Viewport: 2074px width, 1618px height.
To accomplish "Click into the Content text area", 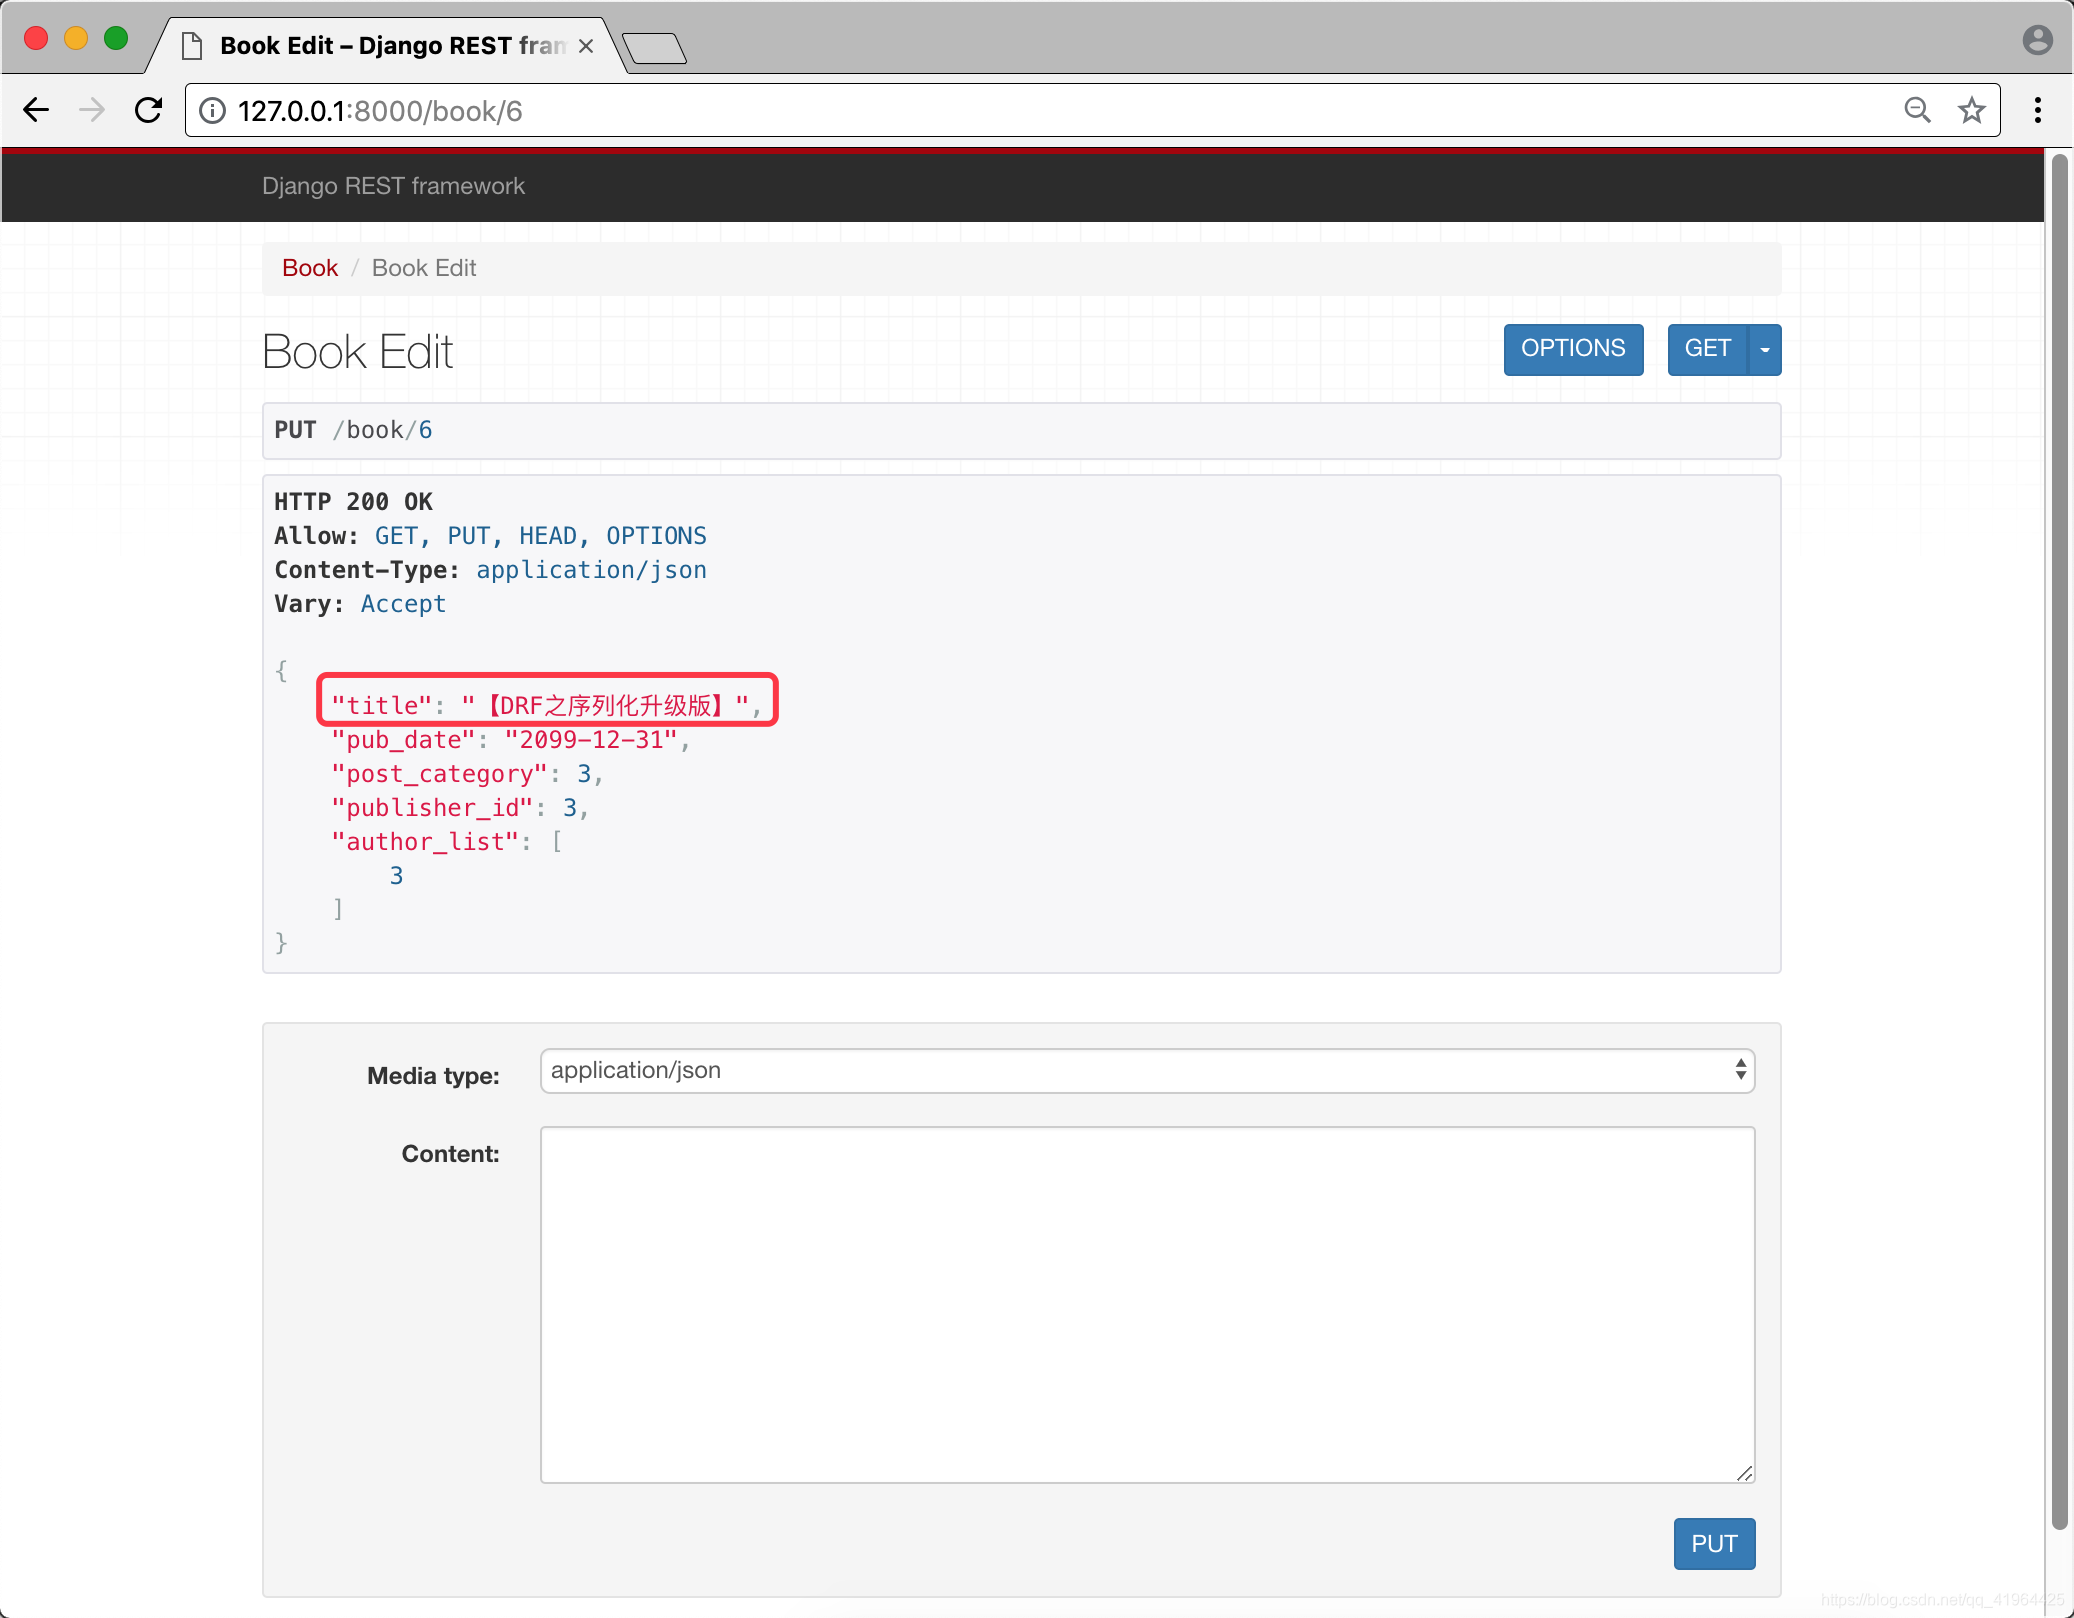I will click(1147, 1304).
